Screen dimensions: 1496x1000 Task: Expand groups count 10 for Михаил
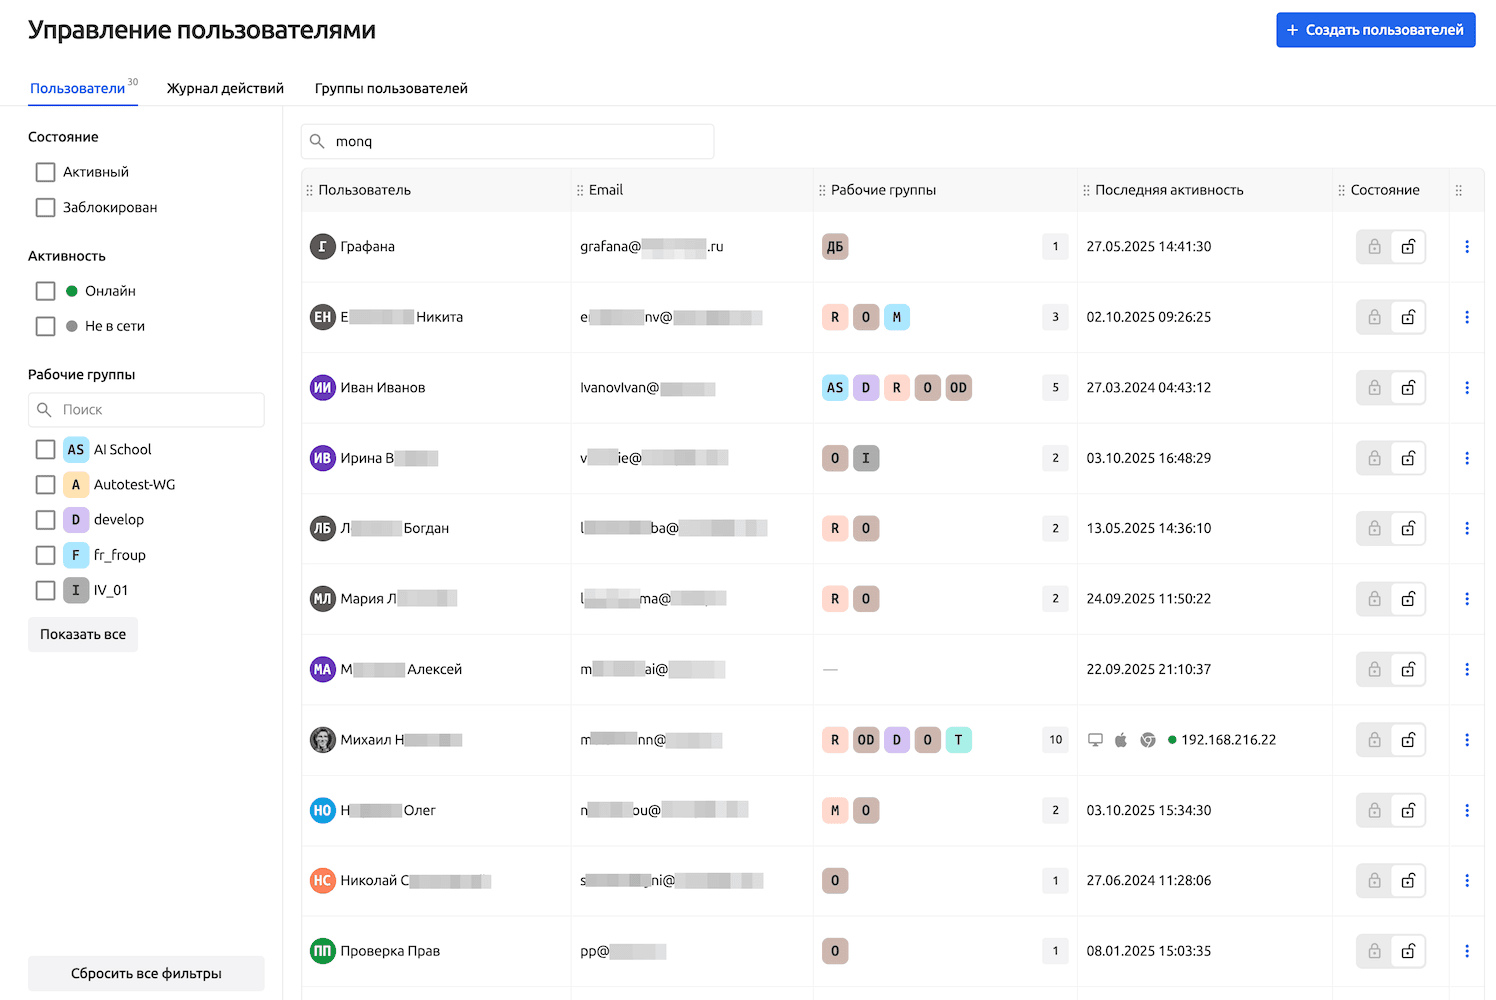point(1055,740)
